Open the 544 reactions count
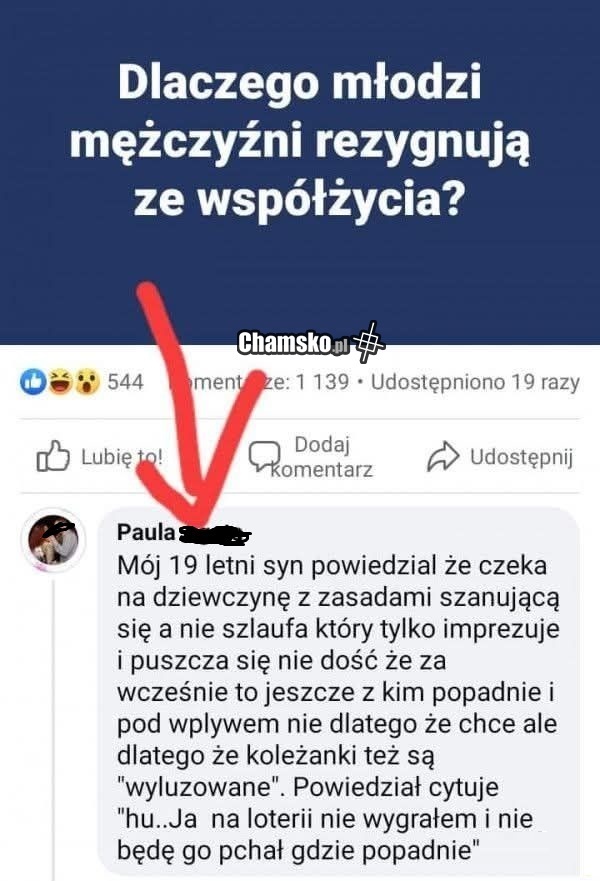Viewport: 600px width, 881px height. (x=125, y=382)
